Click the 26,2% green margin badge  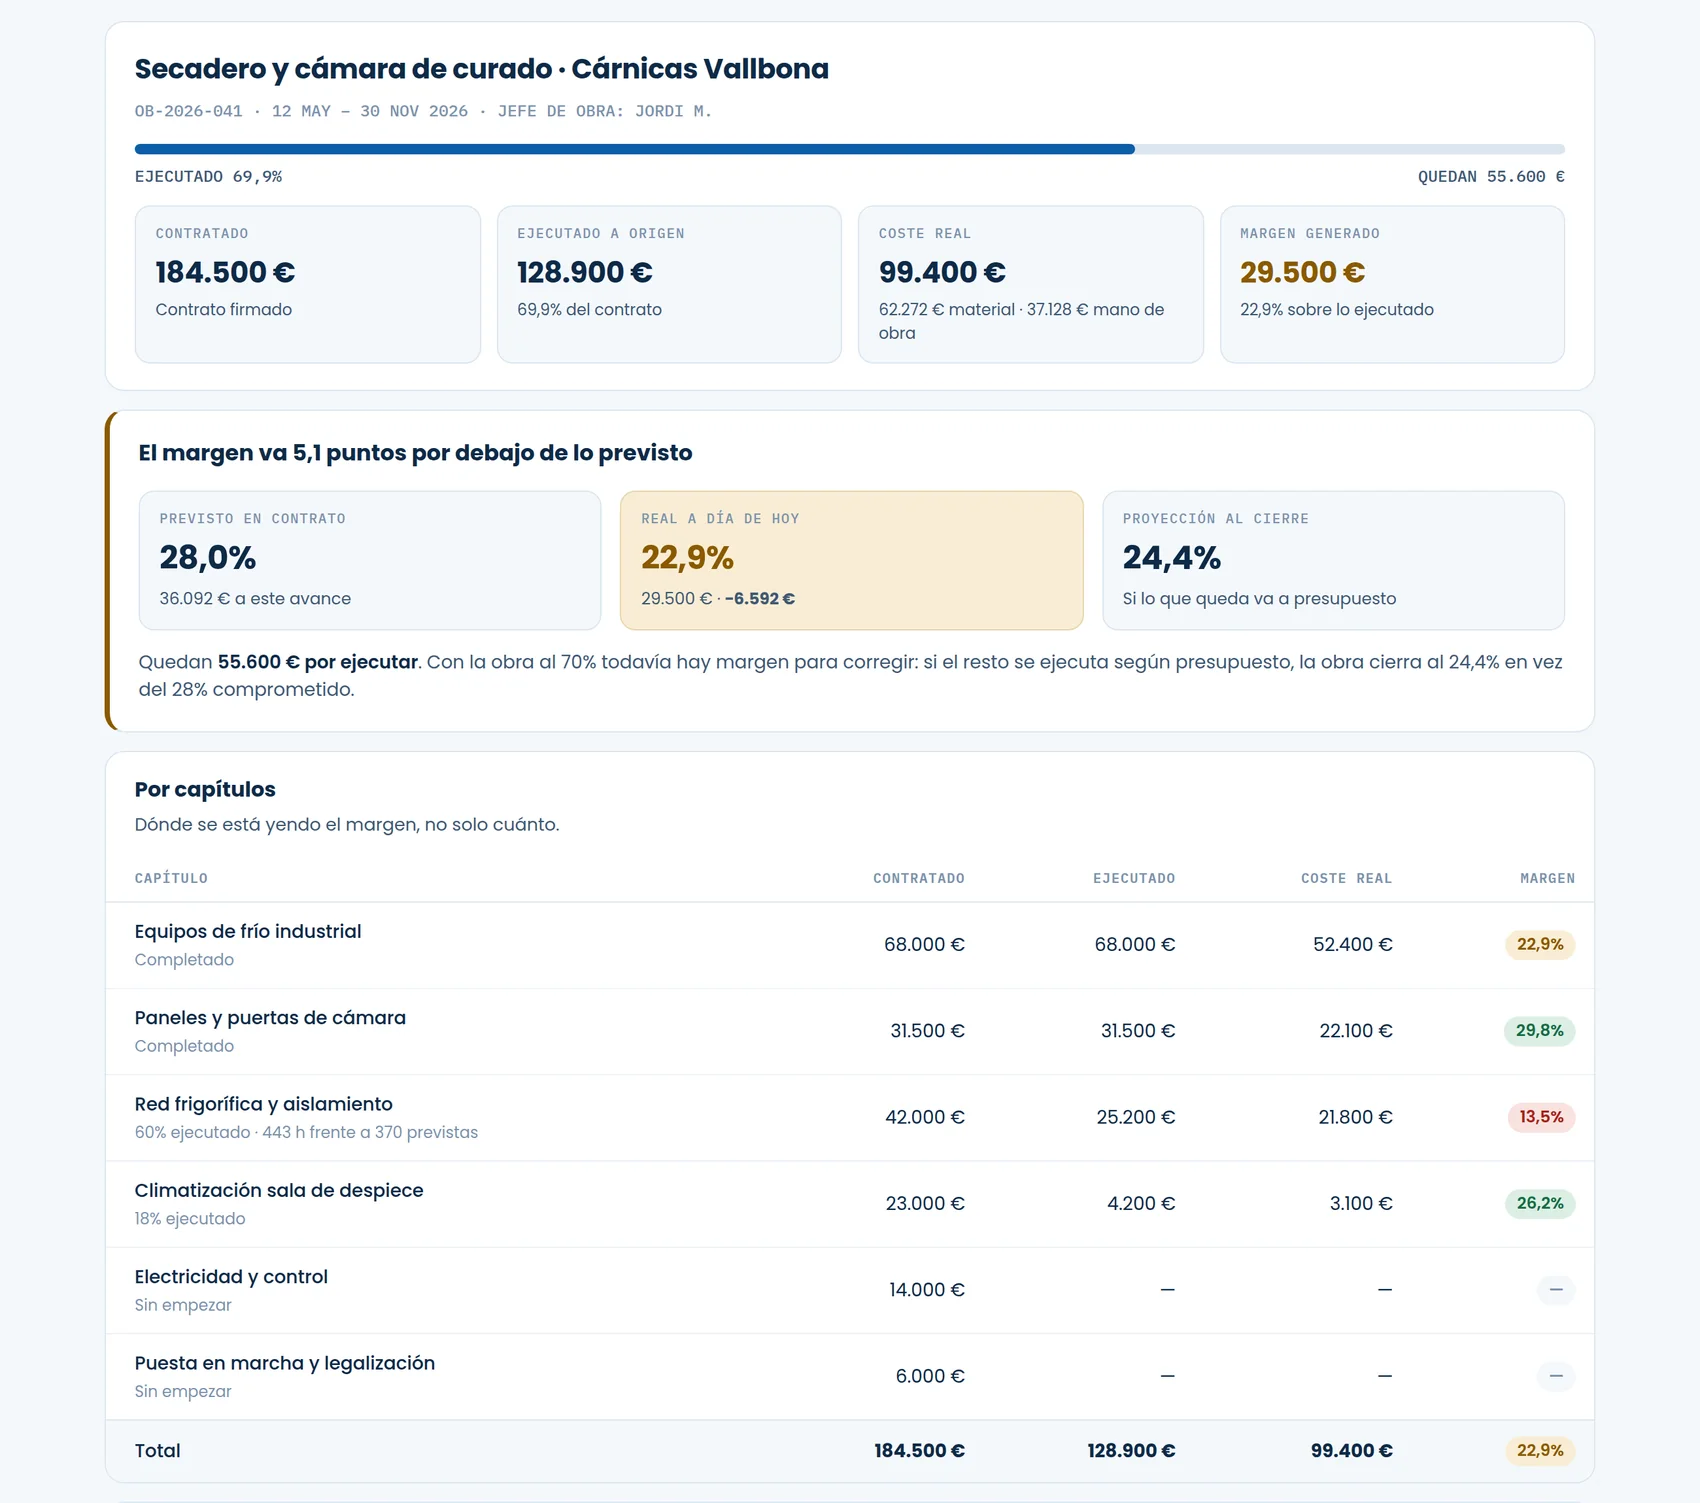pos(1540,1204)
